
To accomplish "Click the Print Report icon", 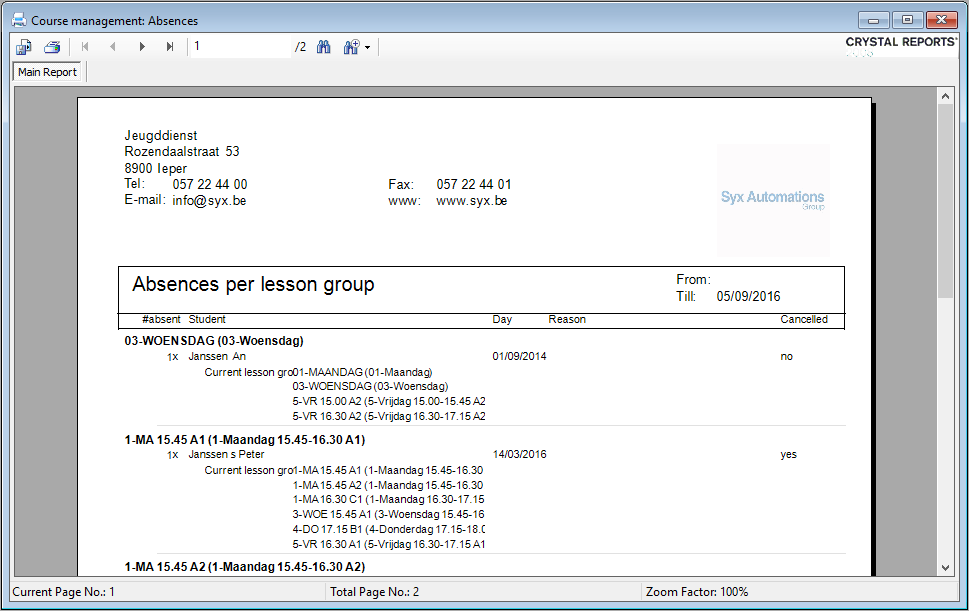I will coord(52,47).
